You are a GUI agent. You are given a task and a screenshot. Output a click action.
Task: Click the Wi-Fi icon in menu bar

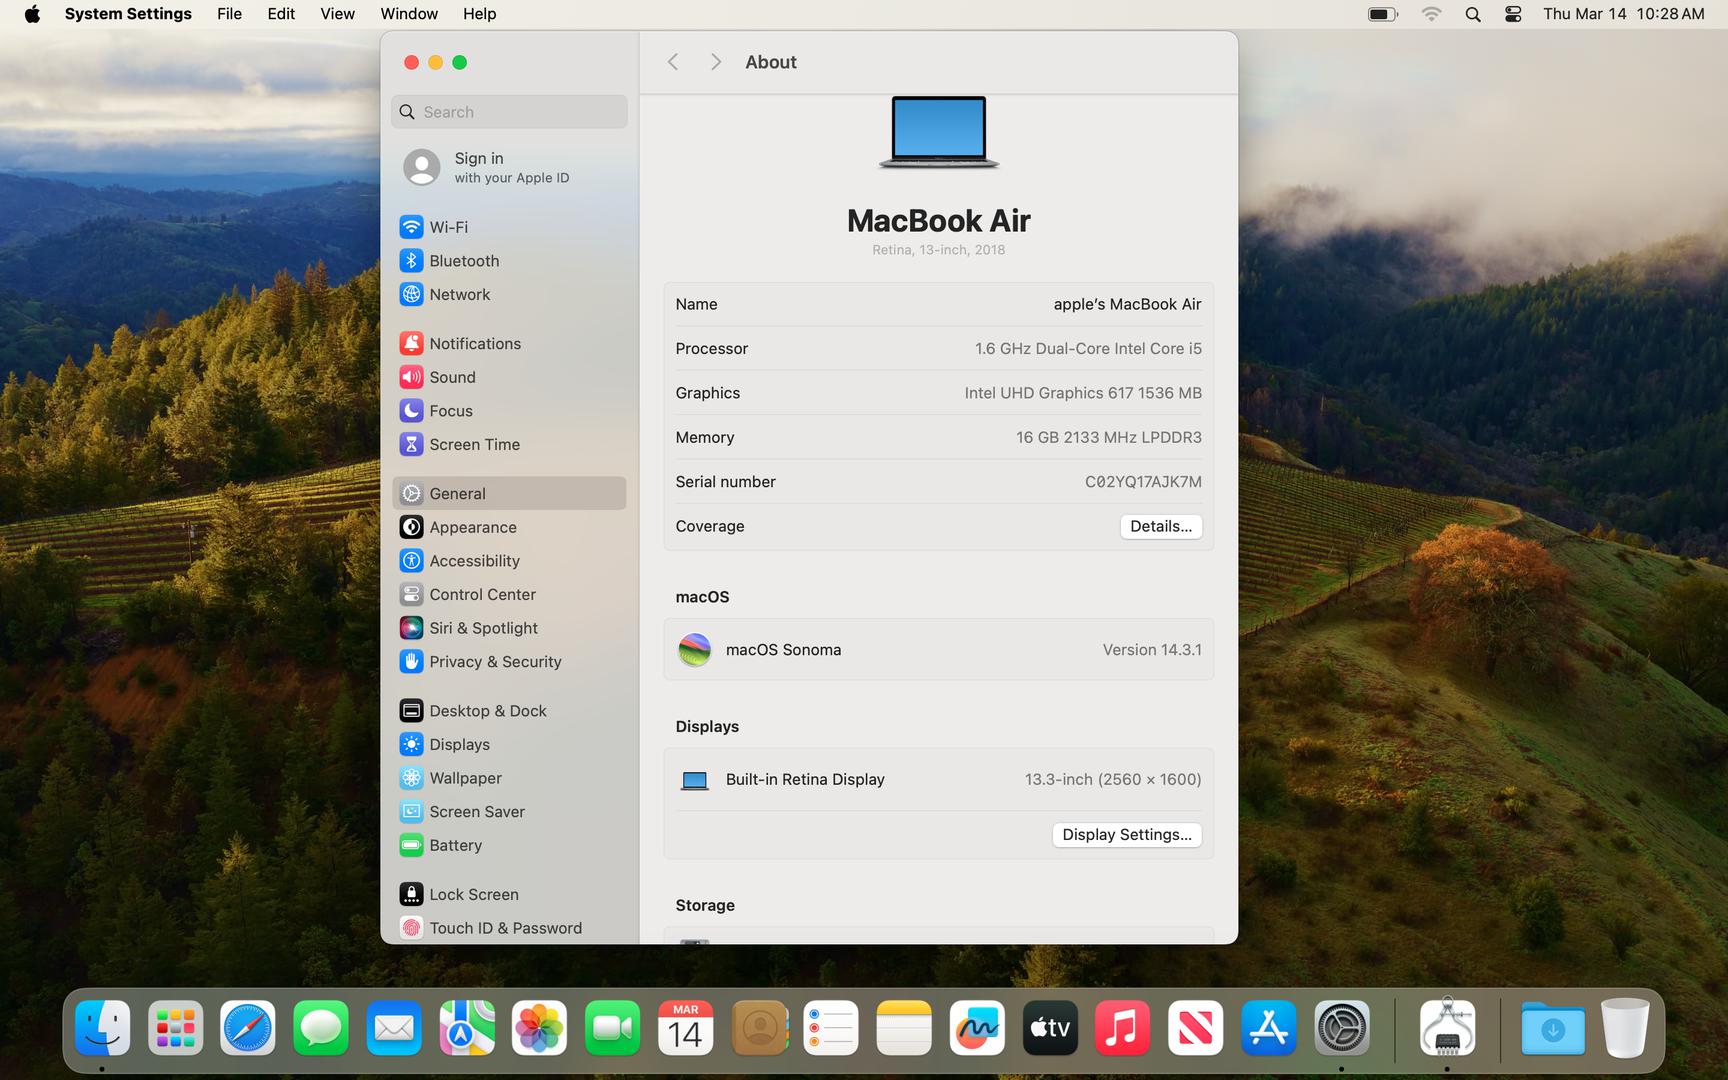[1431, 14]
